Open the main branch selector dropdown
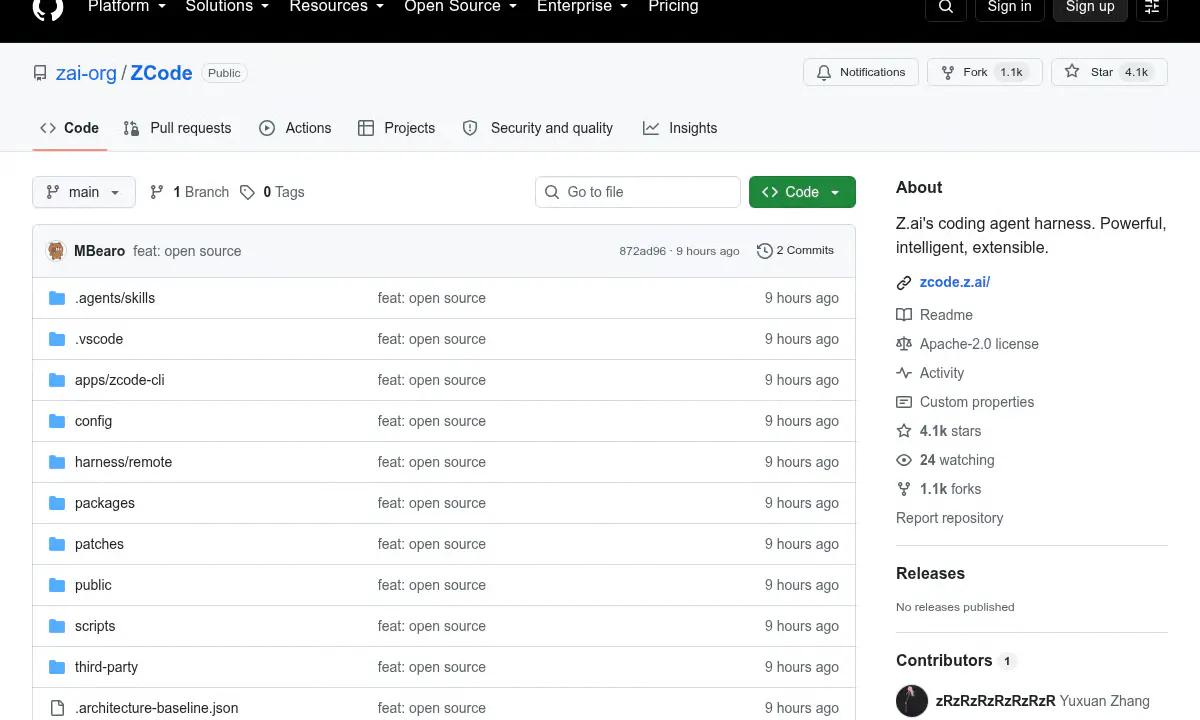Image resolution: width=1200 pixels, height=720 pixels. tap(84, 192)
